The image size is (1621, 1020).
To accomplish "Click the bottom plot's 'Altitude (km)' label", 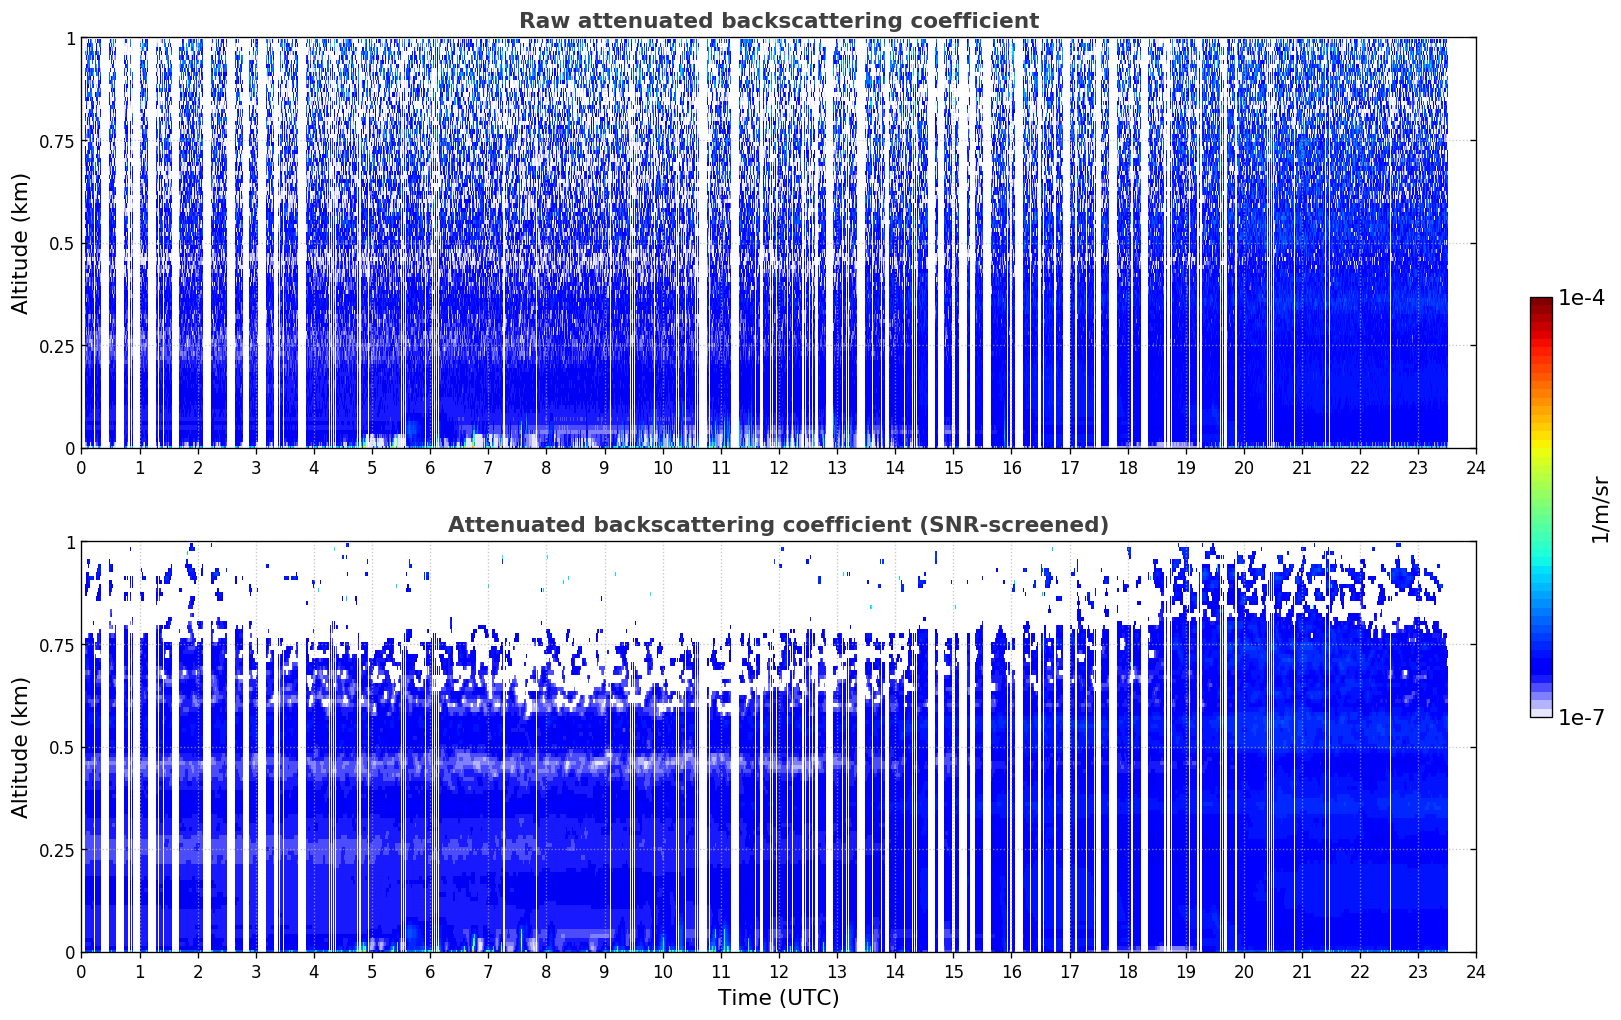I will tap(21, 747).
